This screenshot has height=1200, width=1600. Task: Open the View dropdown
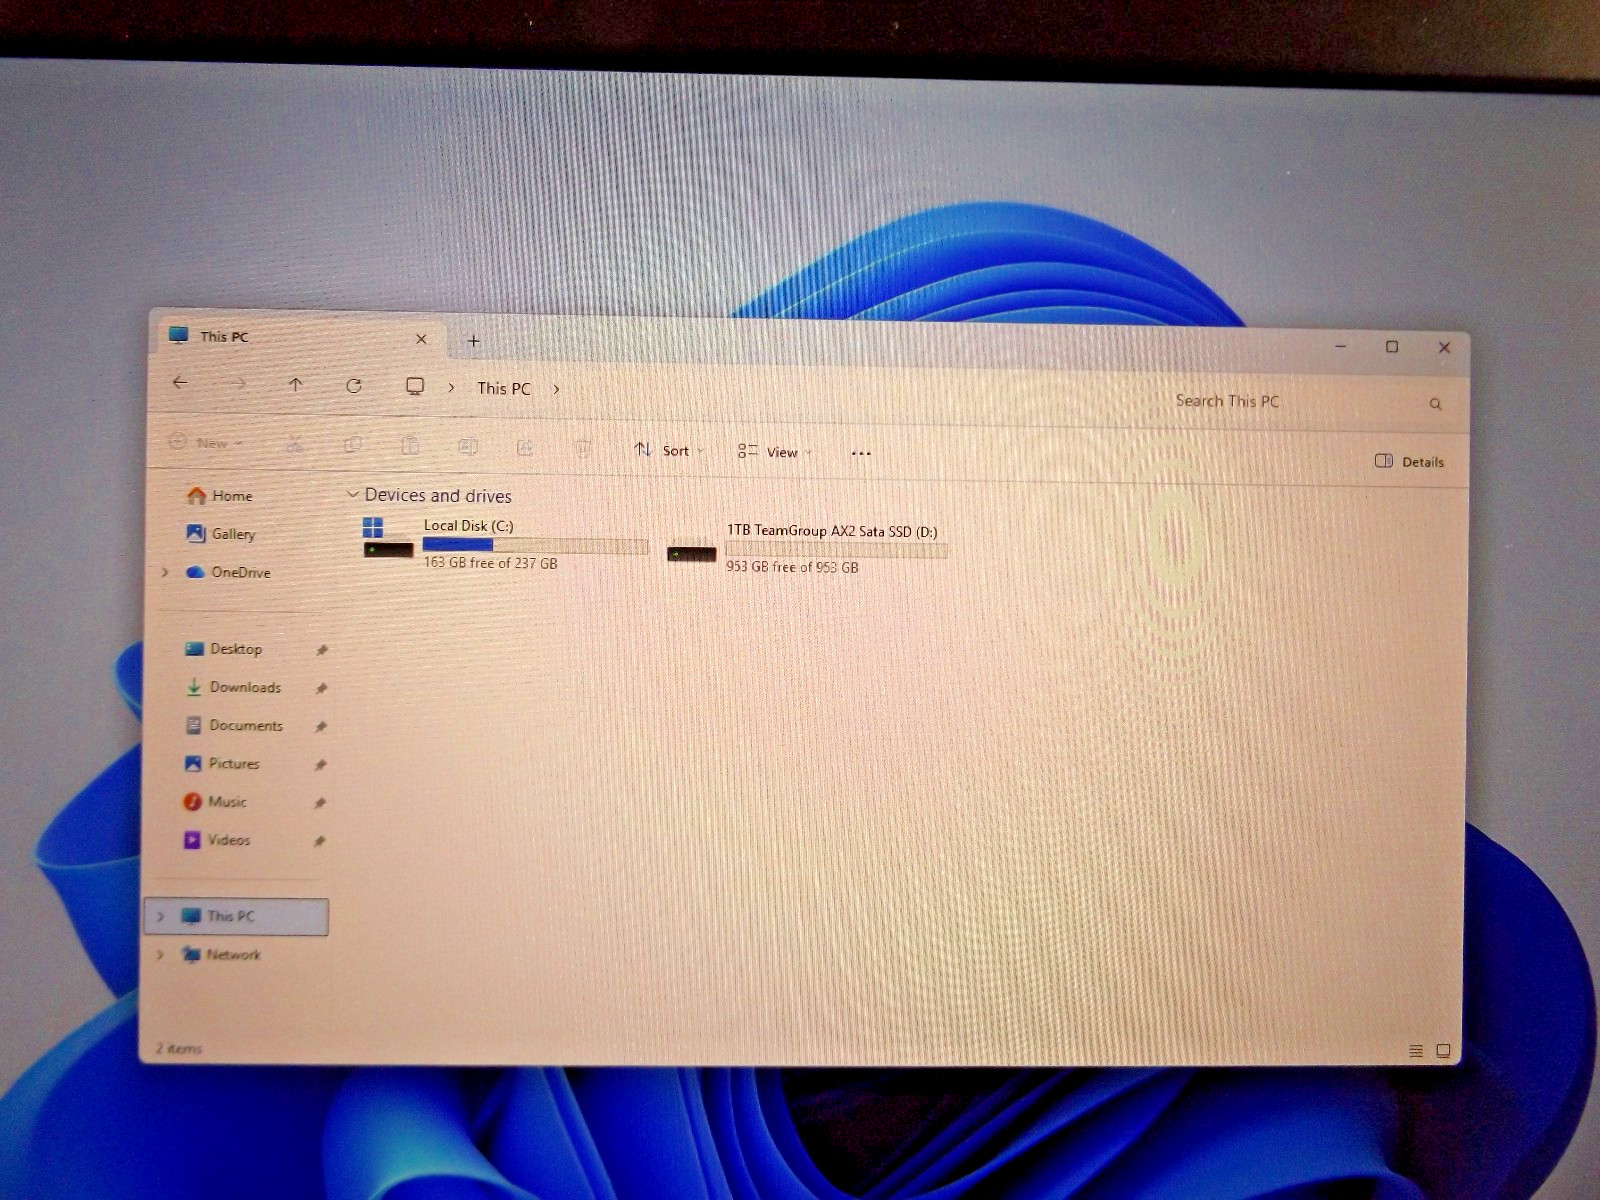coord(775,452)
